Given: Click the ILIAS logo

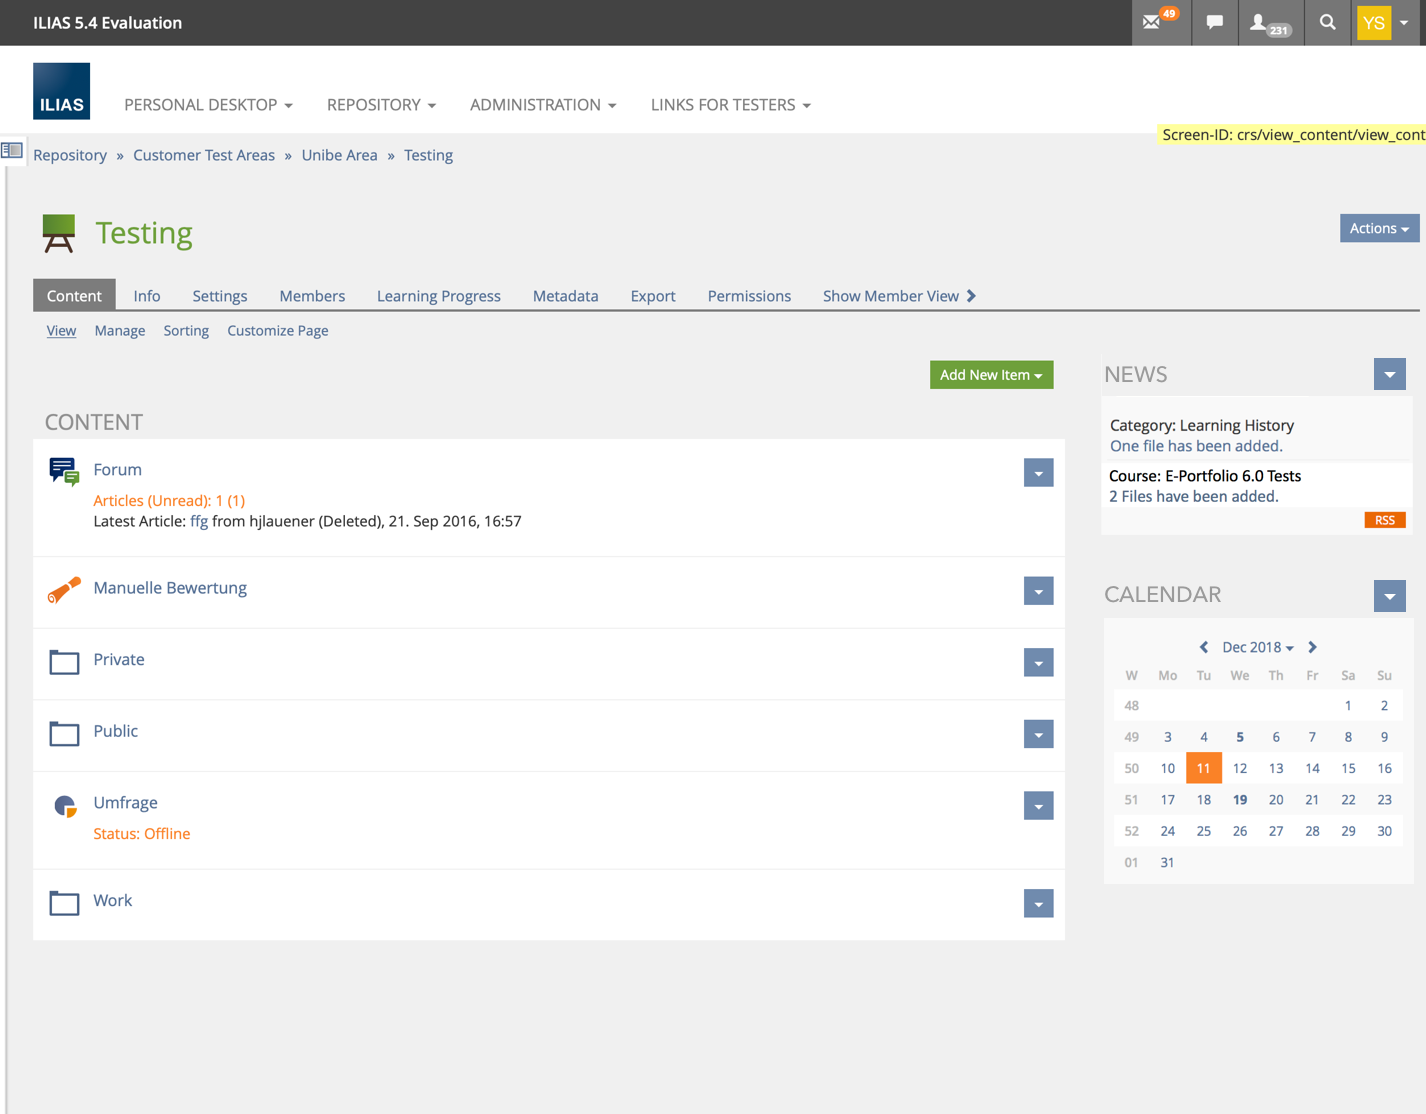Looking at the screenshot, I should click(x=61, y=91).
